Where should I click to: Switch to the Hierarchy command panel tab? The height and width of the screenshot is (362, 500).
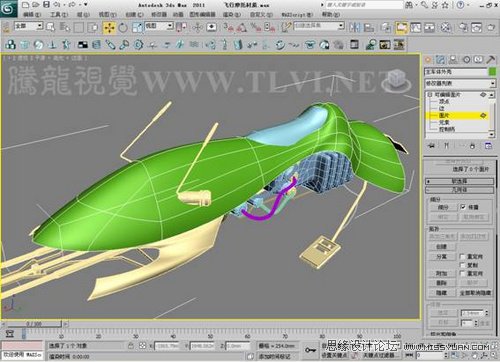coord(453,60)
